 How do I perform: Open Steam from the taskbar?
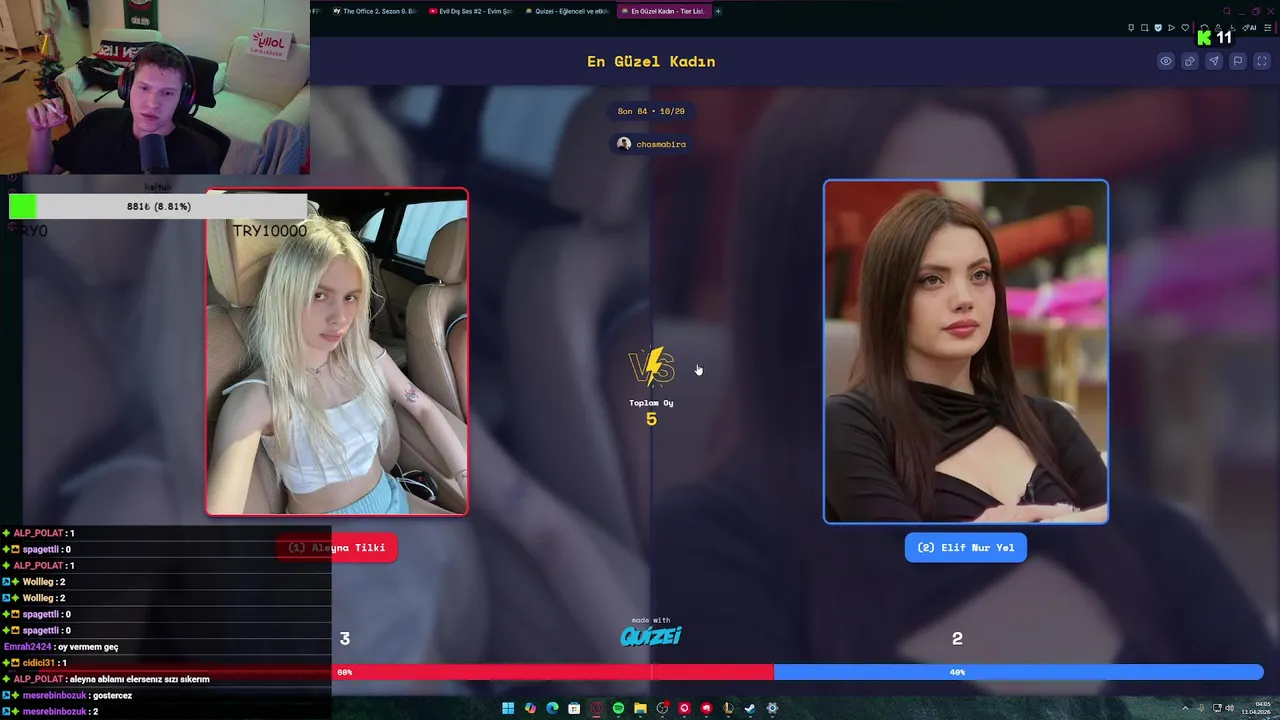pos(750,708)
